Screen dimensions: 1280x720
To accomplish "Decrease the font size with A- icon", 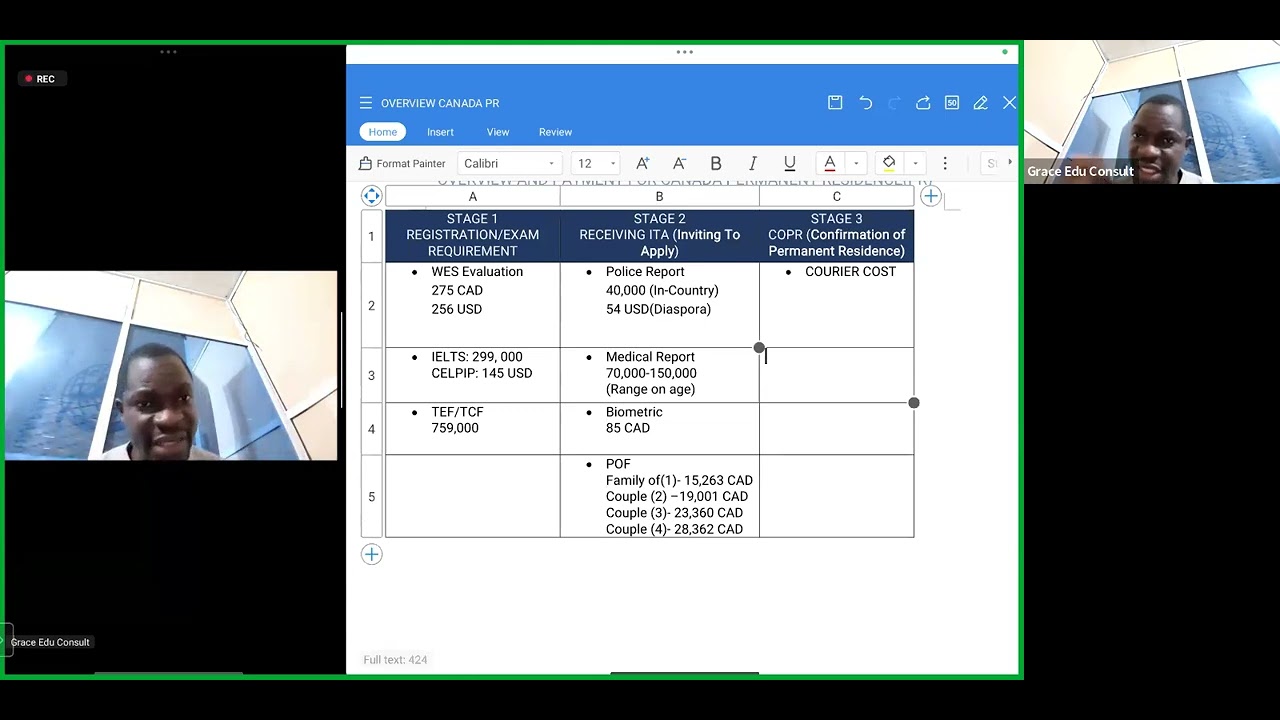I will click(679, 163).
